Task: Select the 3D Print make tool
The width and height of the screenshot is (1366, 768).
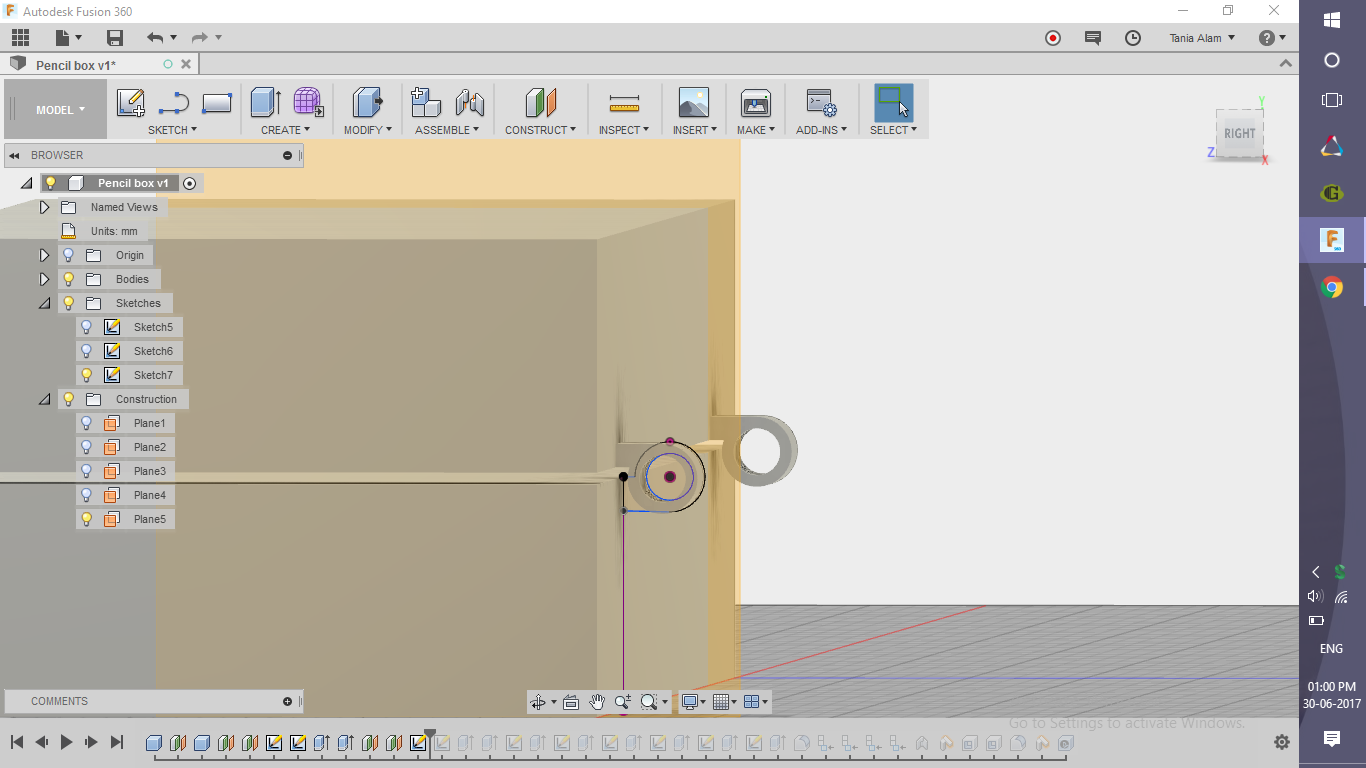Action: (755, 102)
